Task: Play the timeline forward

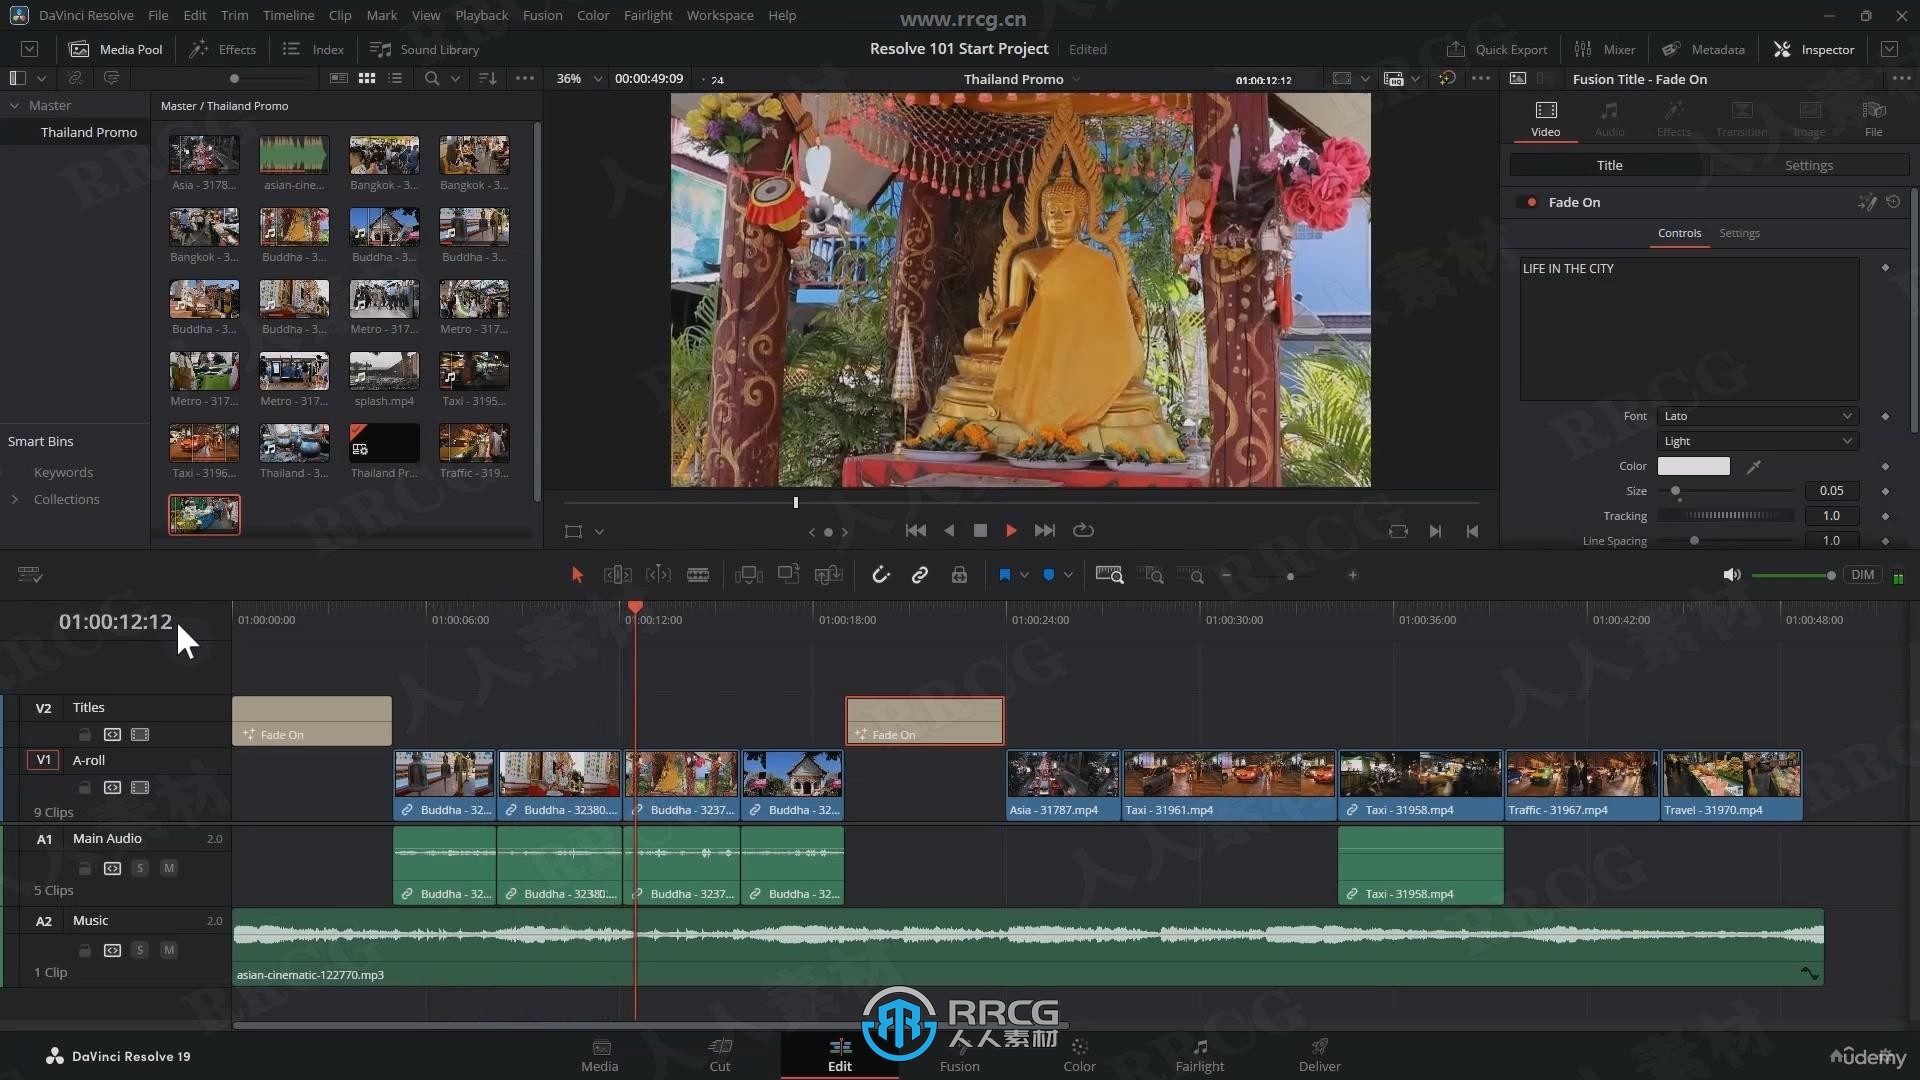Action: tap(1011, 531)
